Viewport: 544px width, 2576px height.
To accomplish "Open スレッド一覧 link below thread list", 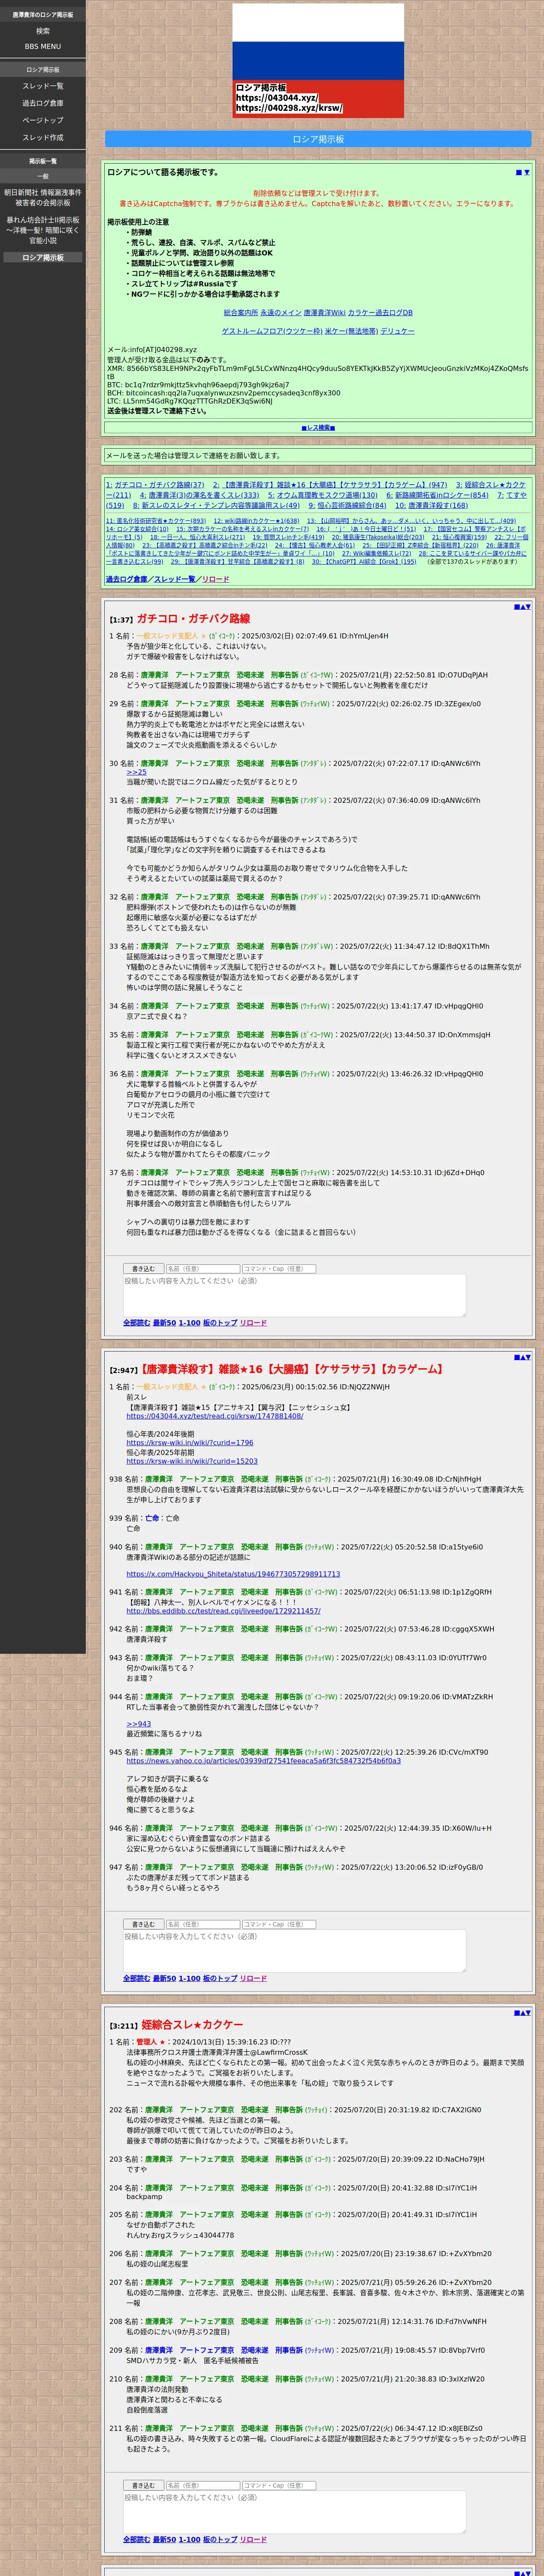I will coord(174,580).
